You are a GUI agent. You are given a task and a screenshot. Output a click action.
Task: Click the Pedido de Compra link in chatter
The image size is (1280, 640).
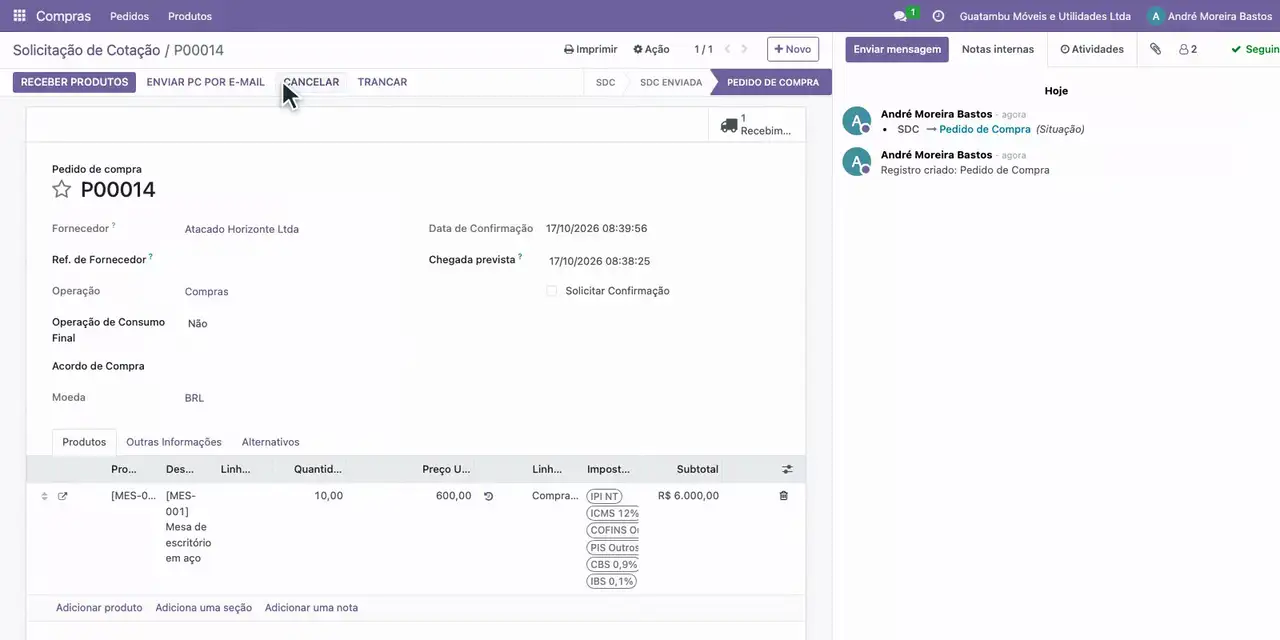985,129
